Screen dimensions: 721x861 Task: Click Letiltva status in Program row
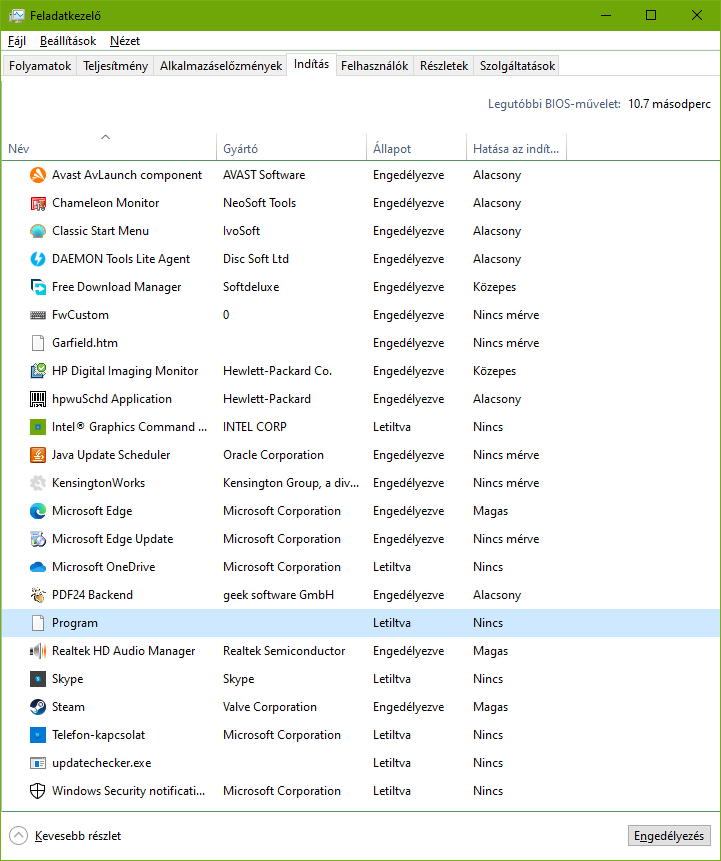click(392, 623)
